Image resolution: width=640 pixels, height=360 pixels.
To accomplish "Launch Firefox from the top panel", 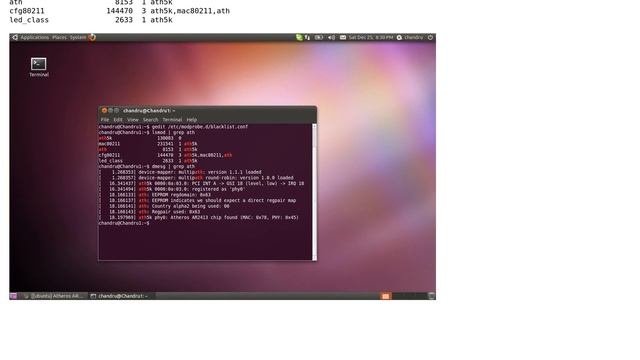I will tap(92, 38).
